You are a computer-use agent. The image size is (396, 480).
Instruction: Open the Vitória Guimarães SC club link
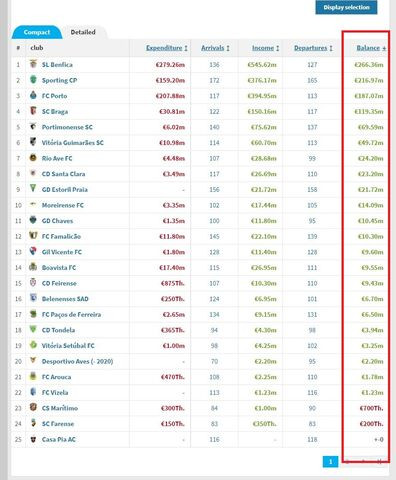coord(72,143)
